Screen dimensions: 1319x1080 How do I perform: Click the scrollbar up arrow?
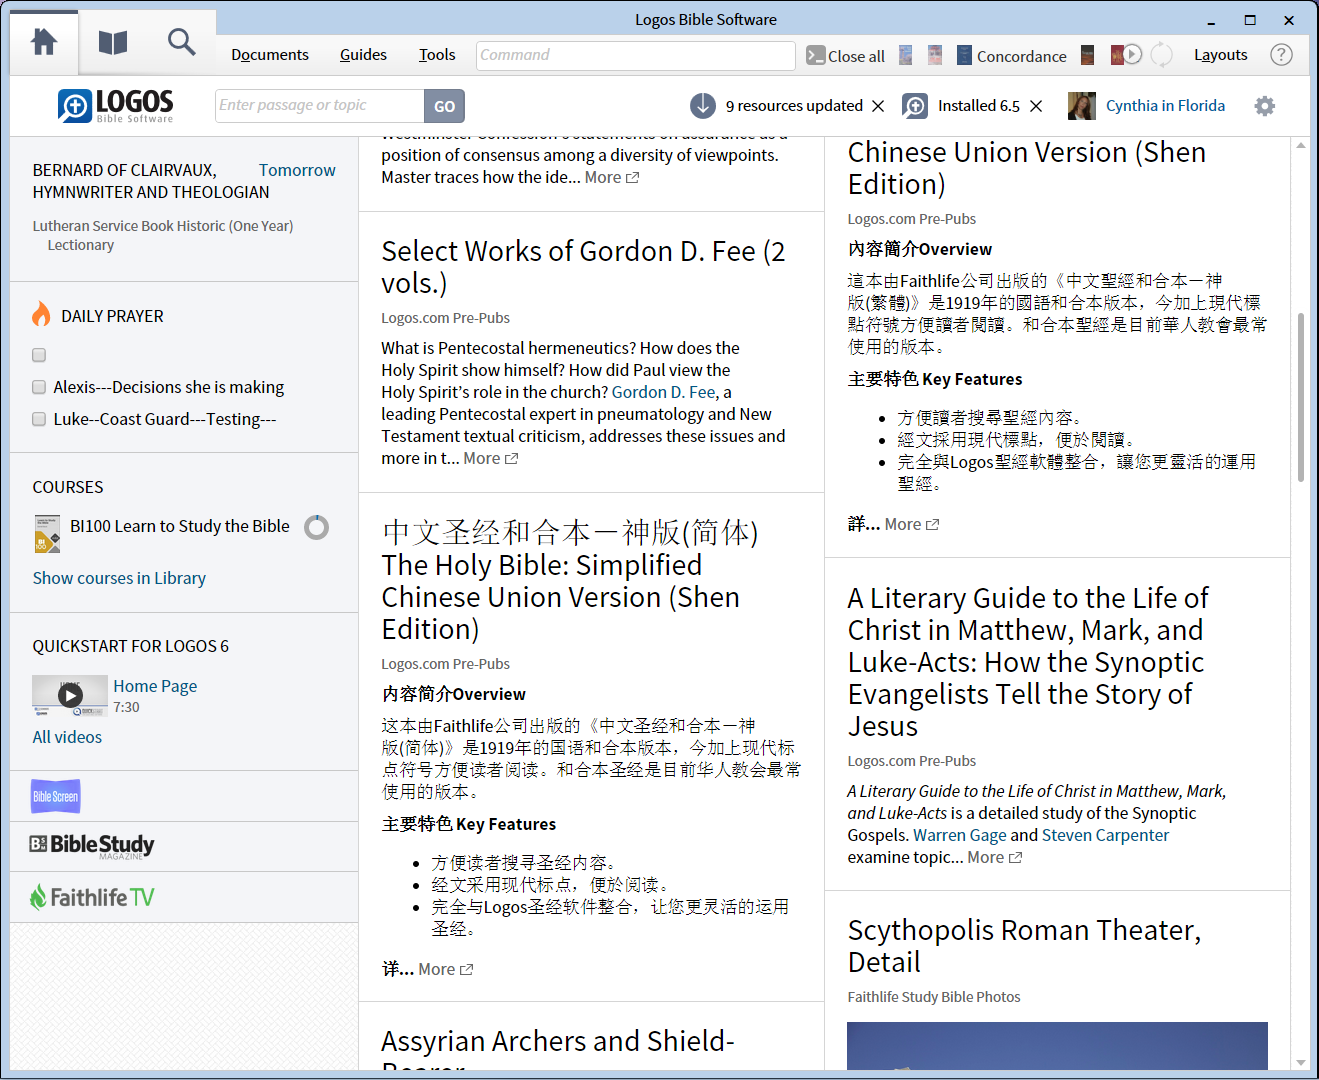tap(1301, 145)
